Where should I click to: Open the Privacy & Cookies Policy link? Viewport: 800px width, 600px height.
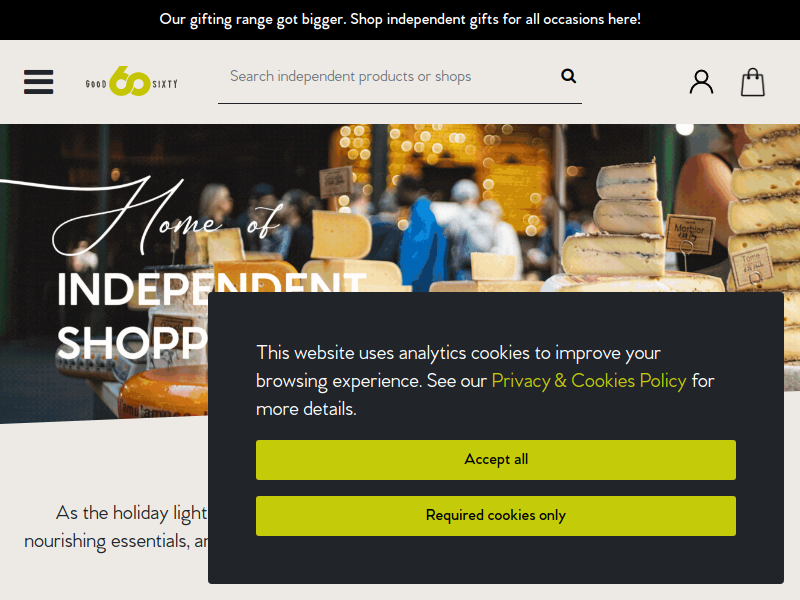589,381
